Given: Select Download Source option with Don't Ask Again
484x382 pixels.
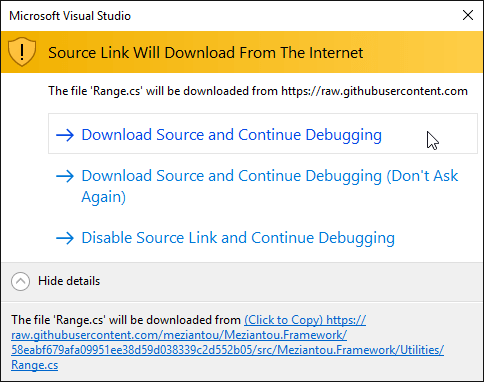Looking at the screenshot, I should coord(257,186).
